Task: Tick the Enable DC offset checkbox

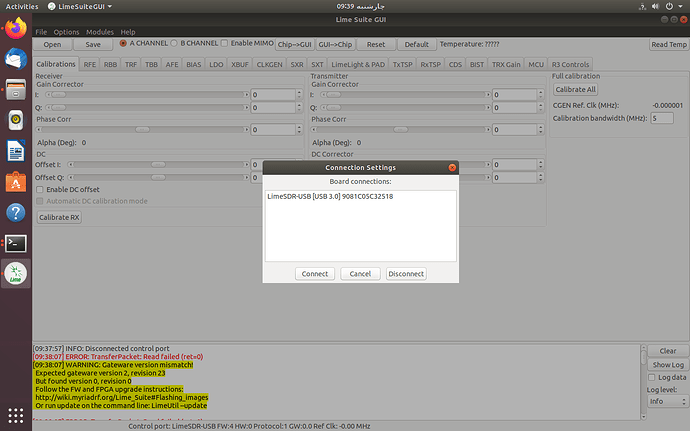Action: pos(40,190)
